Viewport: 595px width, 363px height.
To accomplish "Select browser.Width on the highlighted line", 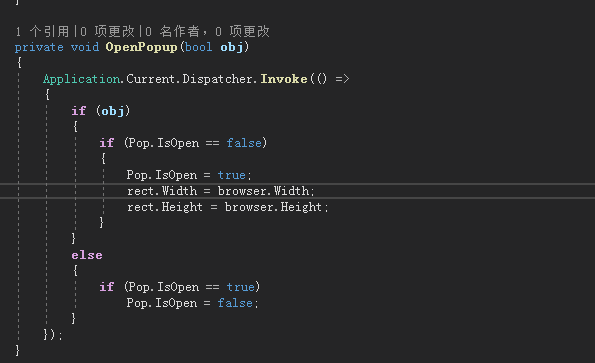I will (264, 191).
